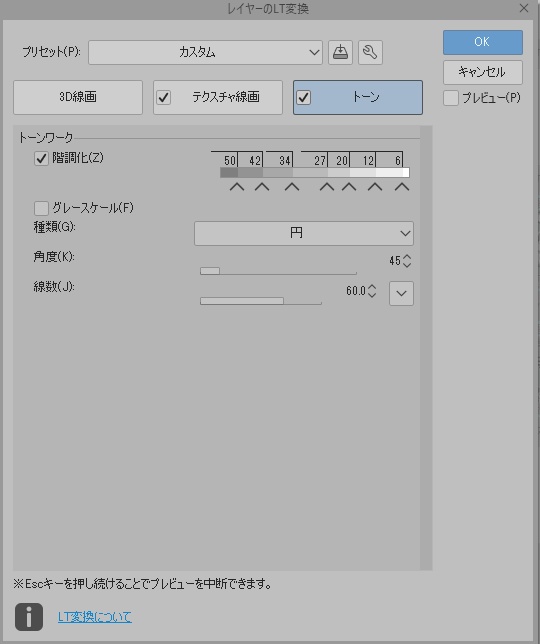Open the 種類(G) dropdown showing 円
This screenshot has width=540, height=644.
(303, 233)
